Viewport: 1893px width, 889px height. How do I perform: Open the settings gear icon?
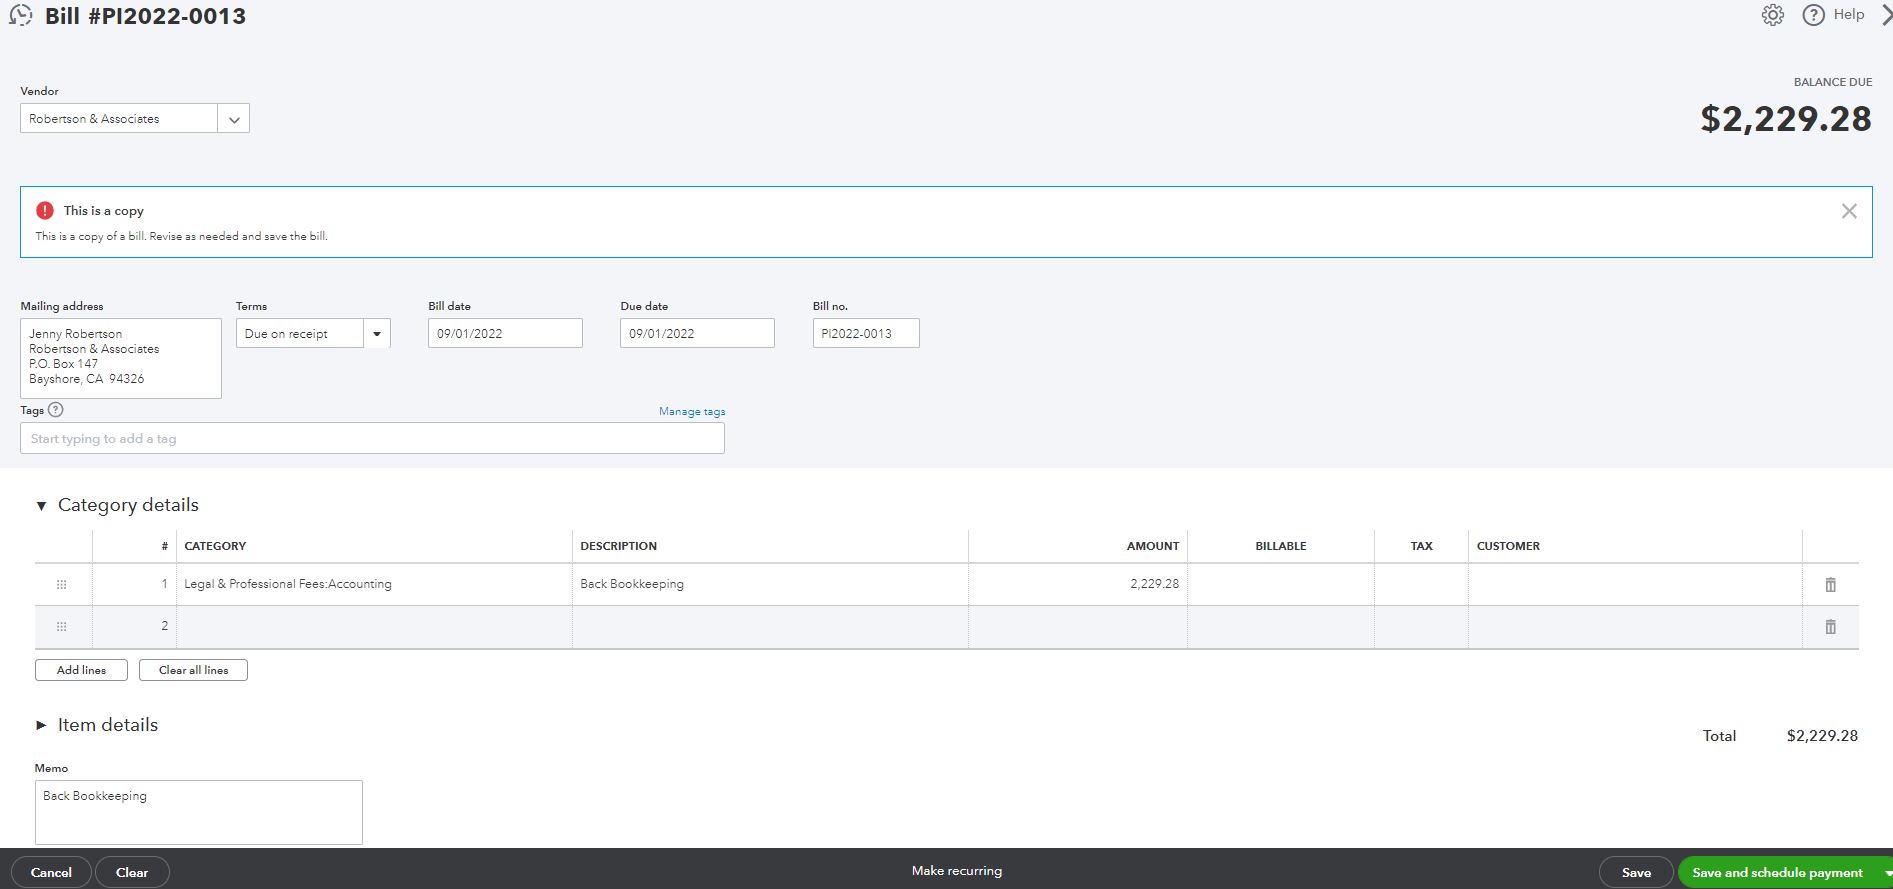[x=1773, y=15]
